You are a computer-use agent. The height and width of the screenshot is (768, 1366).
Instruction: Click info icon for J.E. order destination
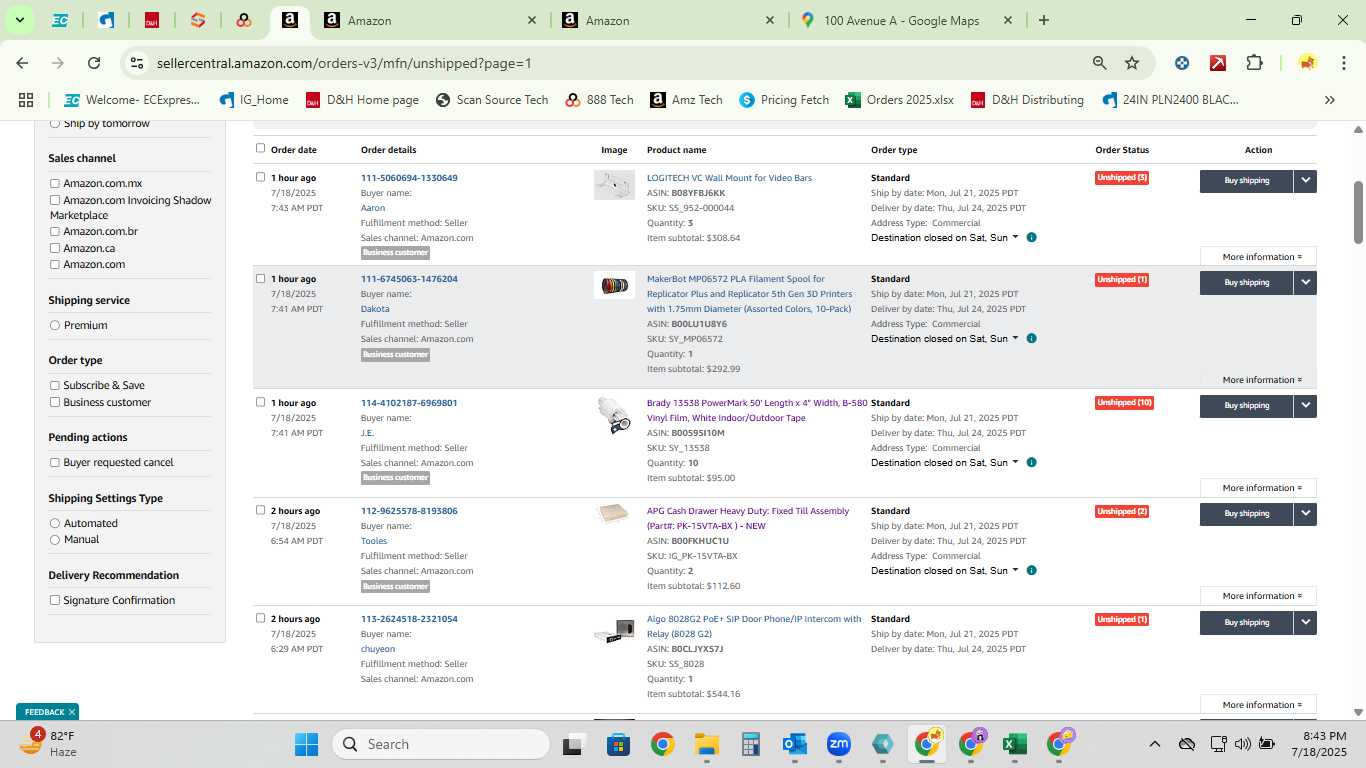(x=1031, y=462)
